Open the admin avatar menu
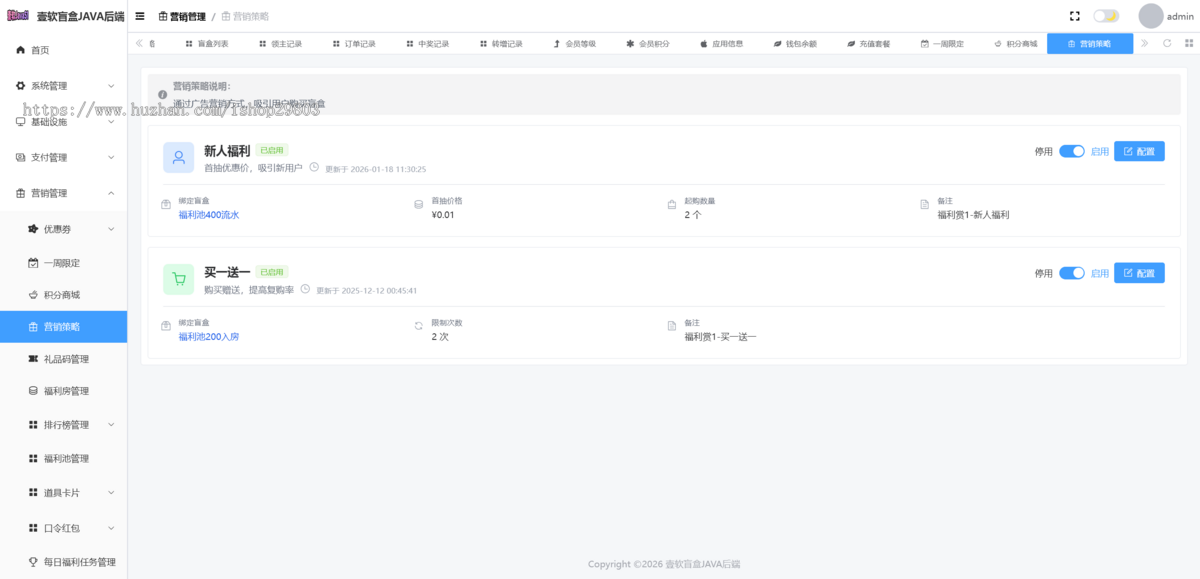Screen dimensions: 1200x579 [1165, 16]
